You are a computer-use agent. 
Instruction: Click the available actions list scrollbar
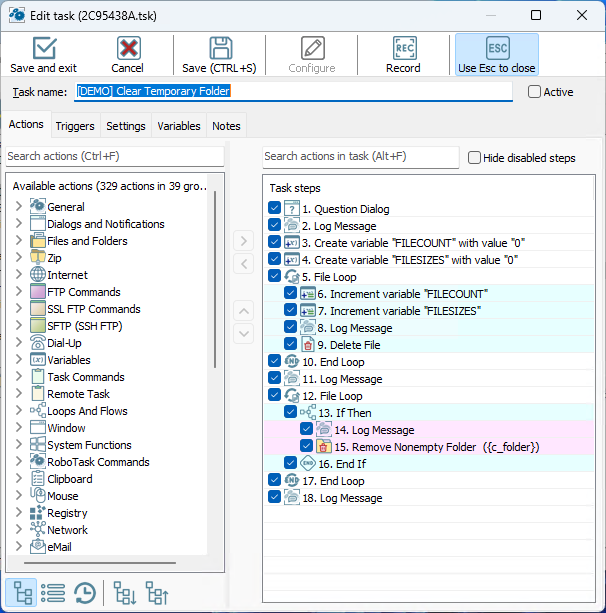point(217,300)
